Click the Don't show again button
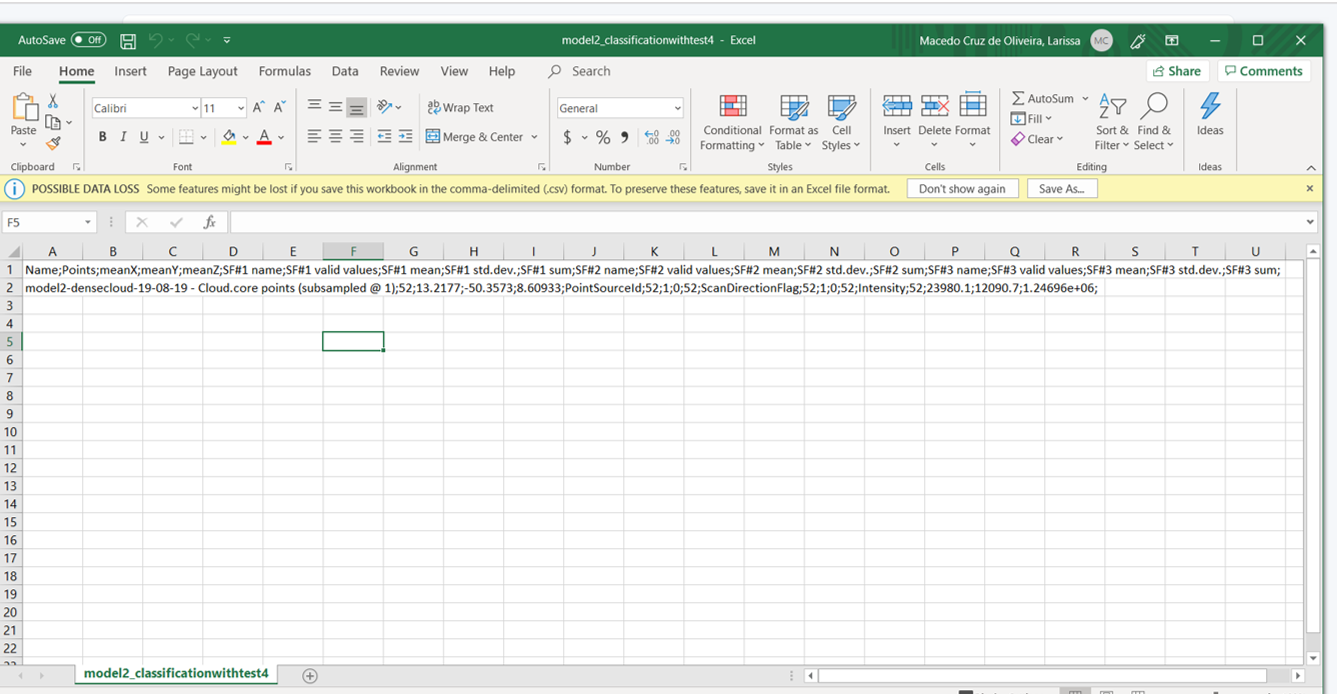 (962, 189)
